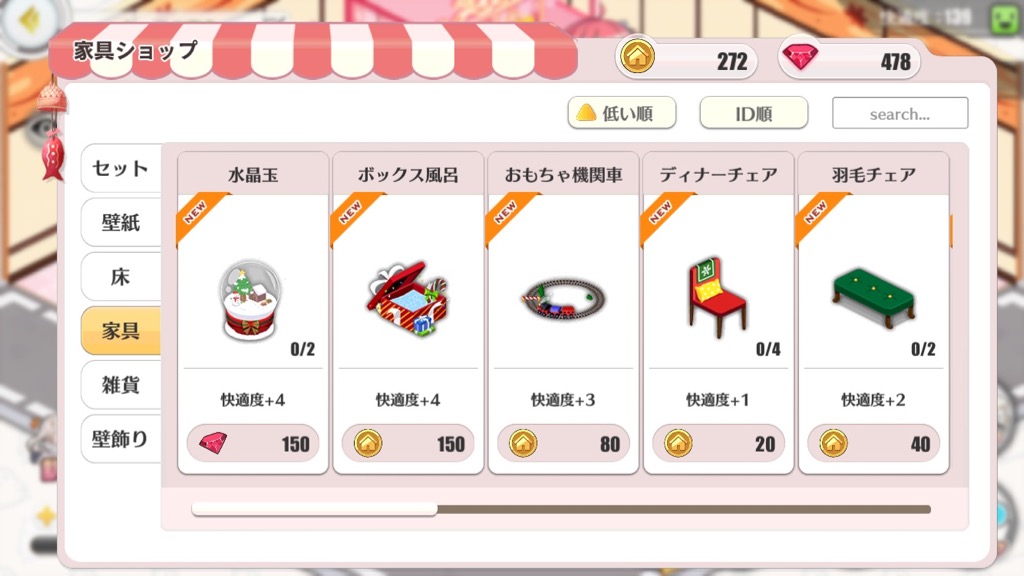Pick the おもちゃ機関車 toy train item

point(563,299)
